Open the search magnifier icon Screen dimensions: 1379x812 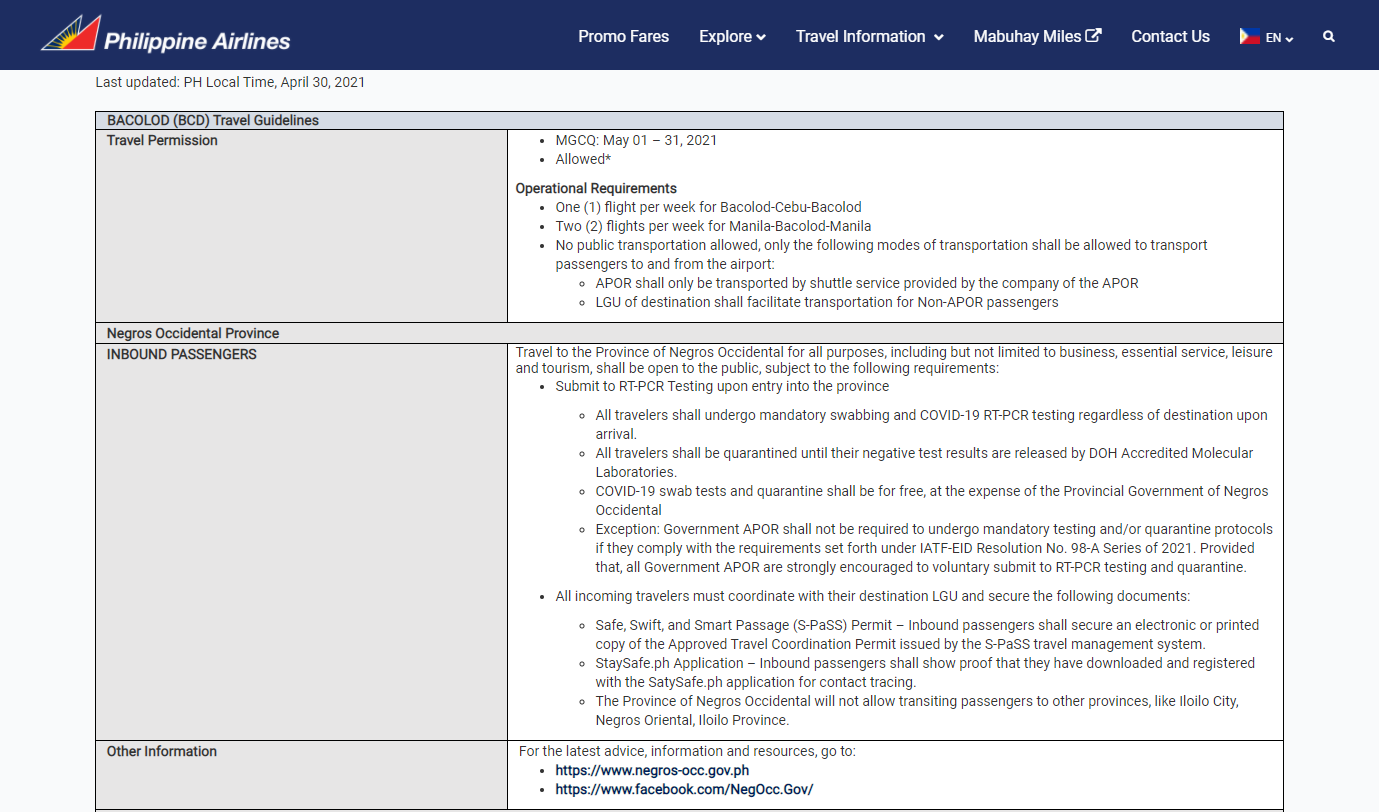coord(1329,36)
